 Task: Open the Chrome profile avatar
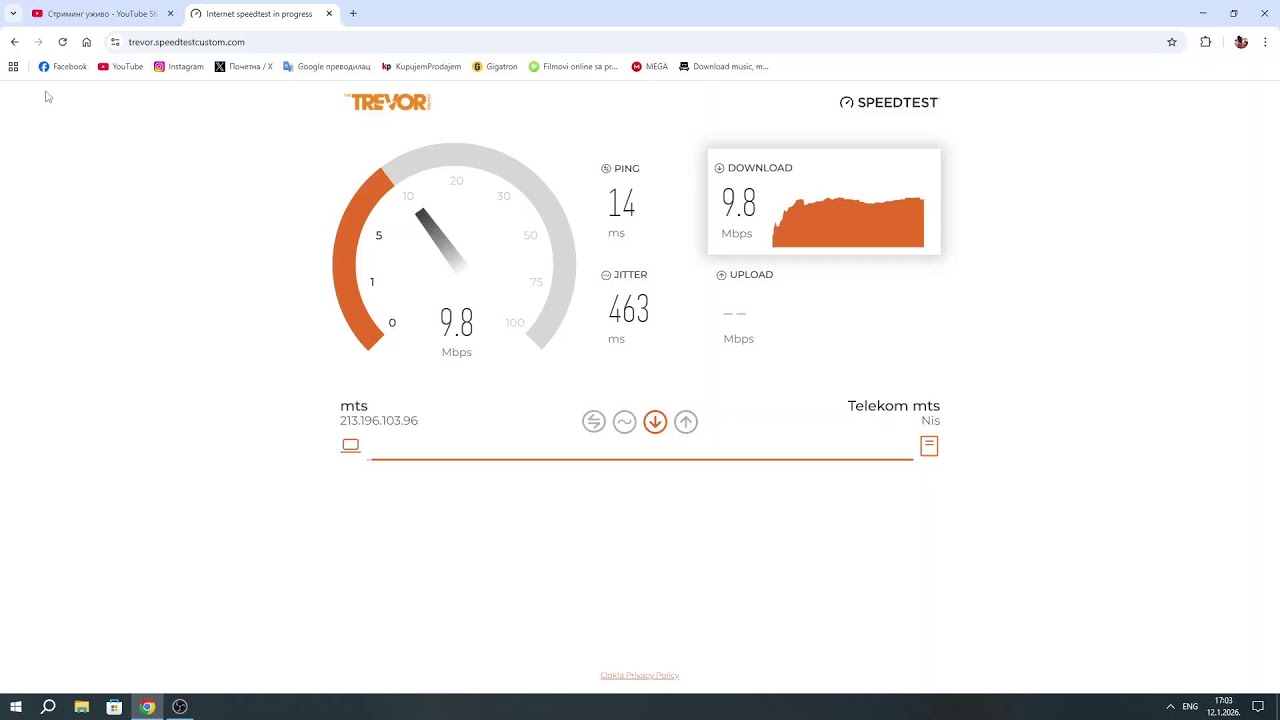tap(1241, 42)
